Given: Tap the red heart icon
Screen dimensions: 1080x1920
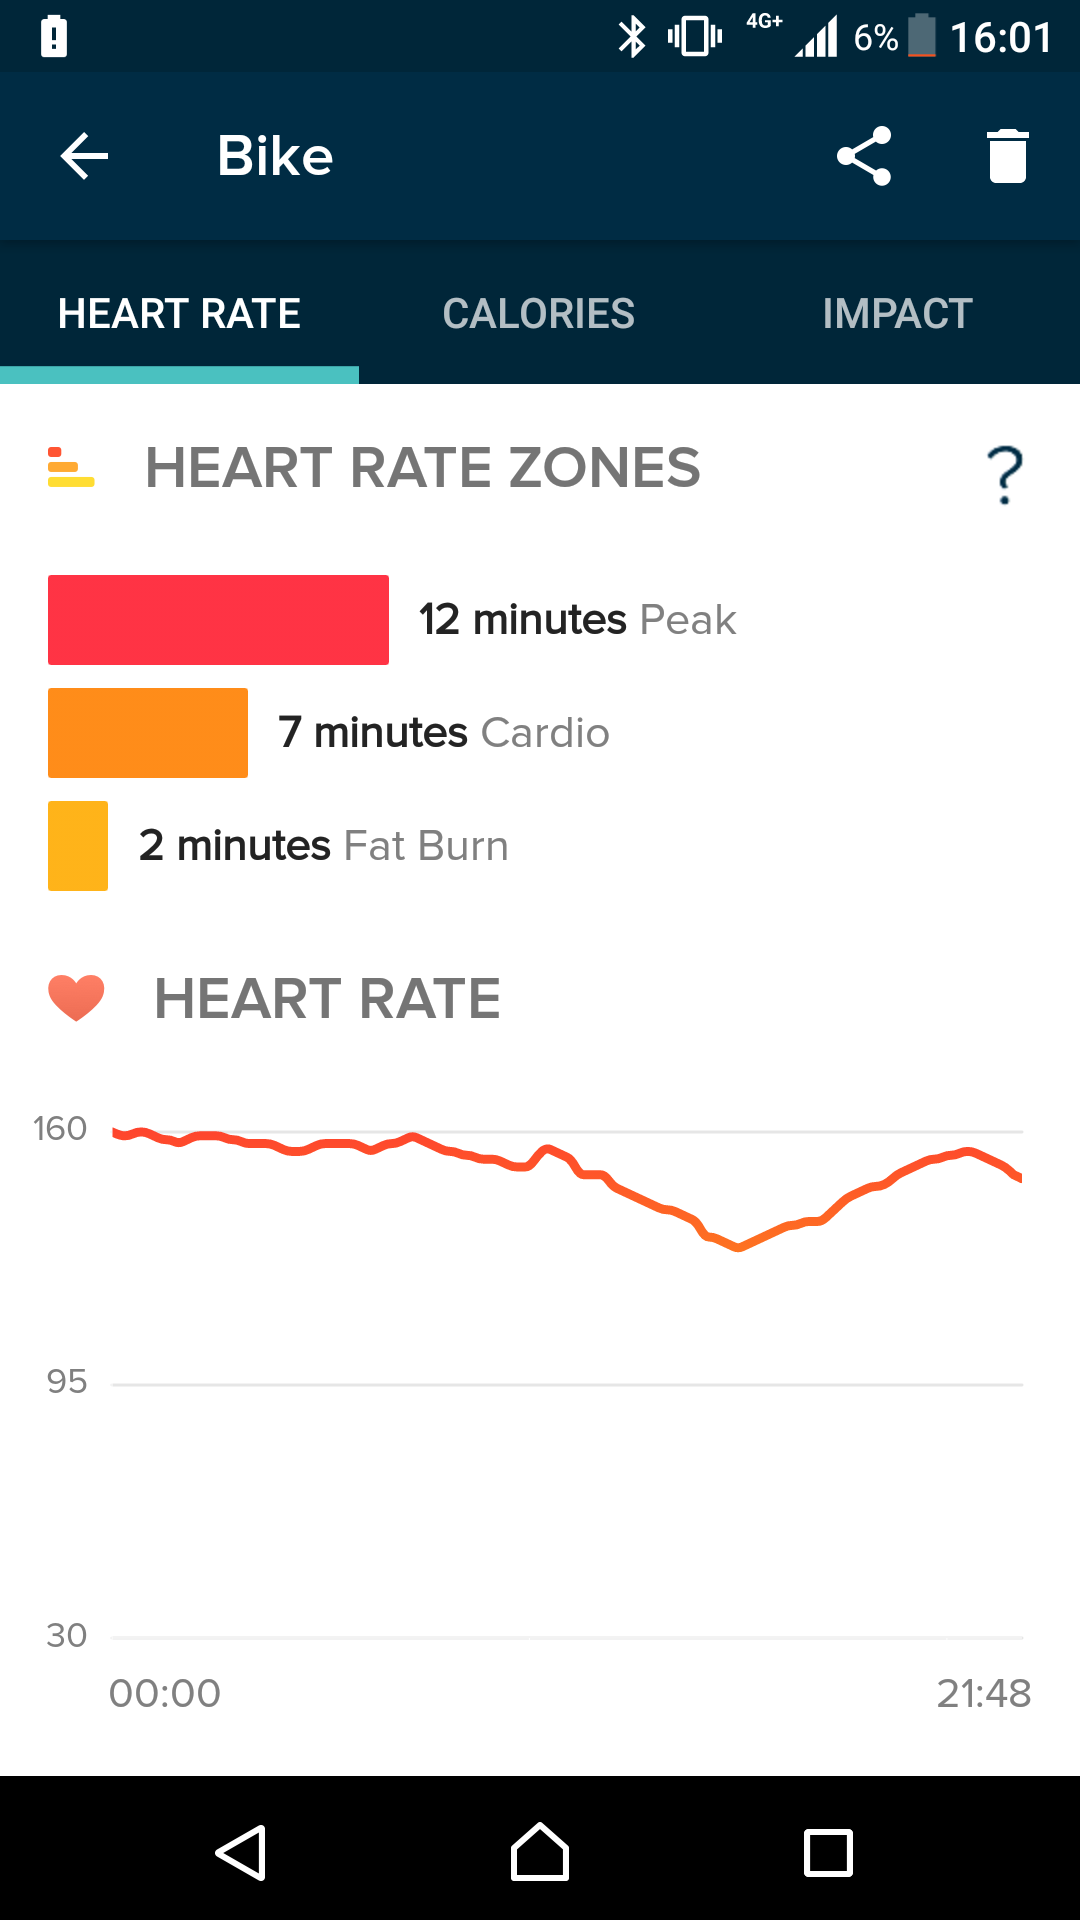Looking at the screenshot, I should [x=76, y=998].
